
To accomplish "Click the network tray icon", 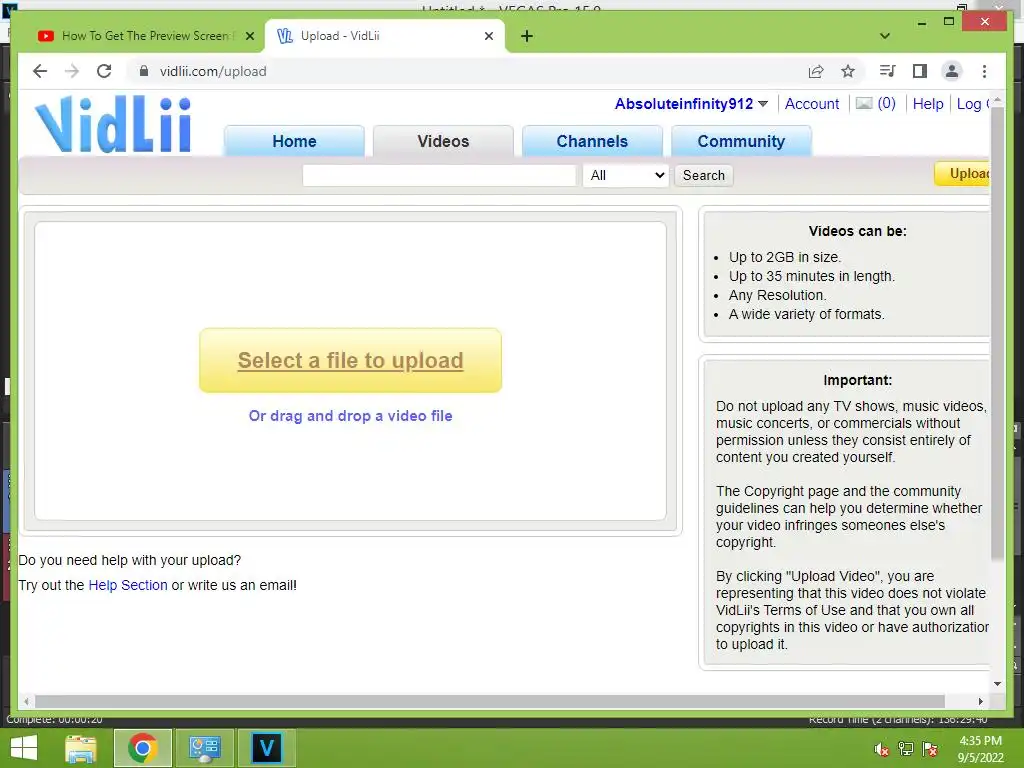I will click(906, 749).
